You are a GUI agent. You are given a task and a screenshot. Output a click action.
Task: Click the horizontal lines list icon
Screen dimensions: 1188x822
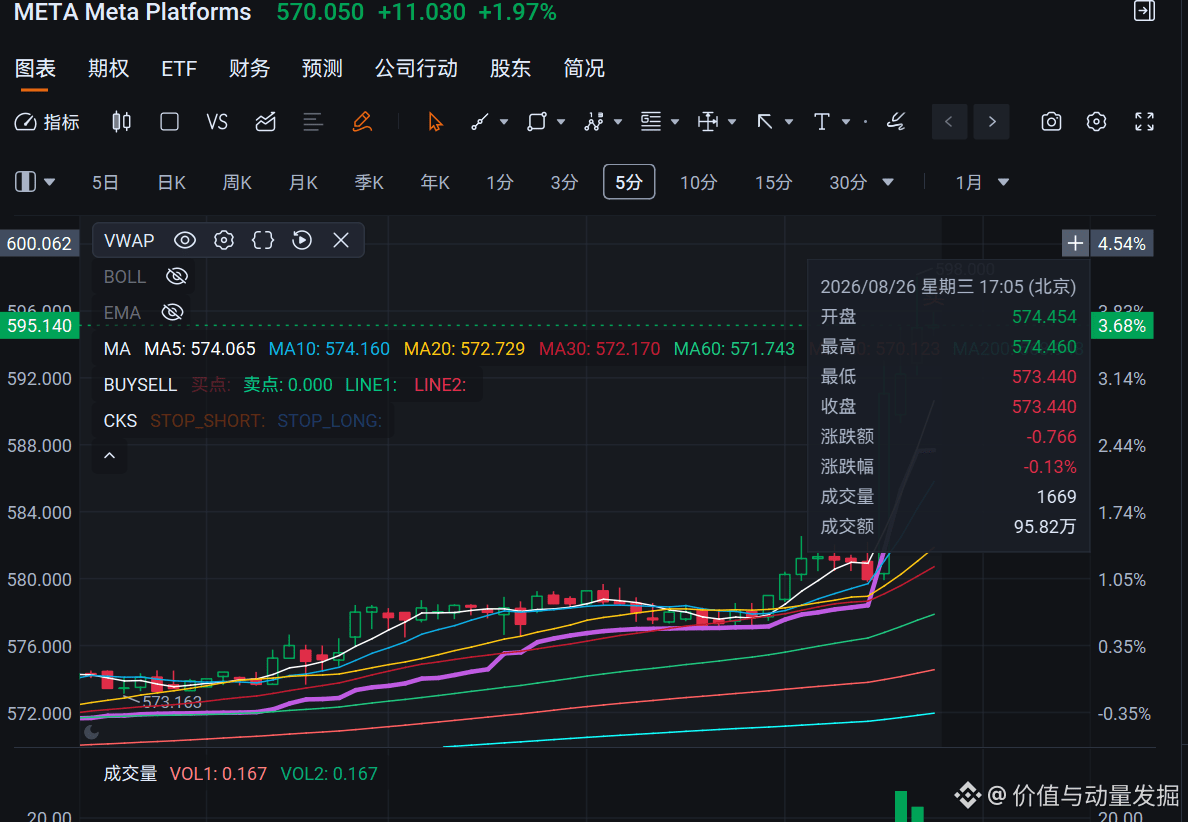tap(313, 122)
